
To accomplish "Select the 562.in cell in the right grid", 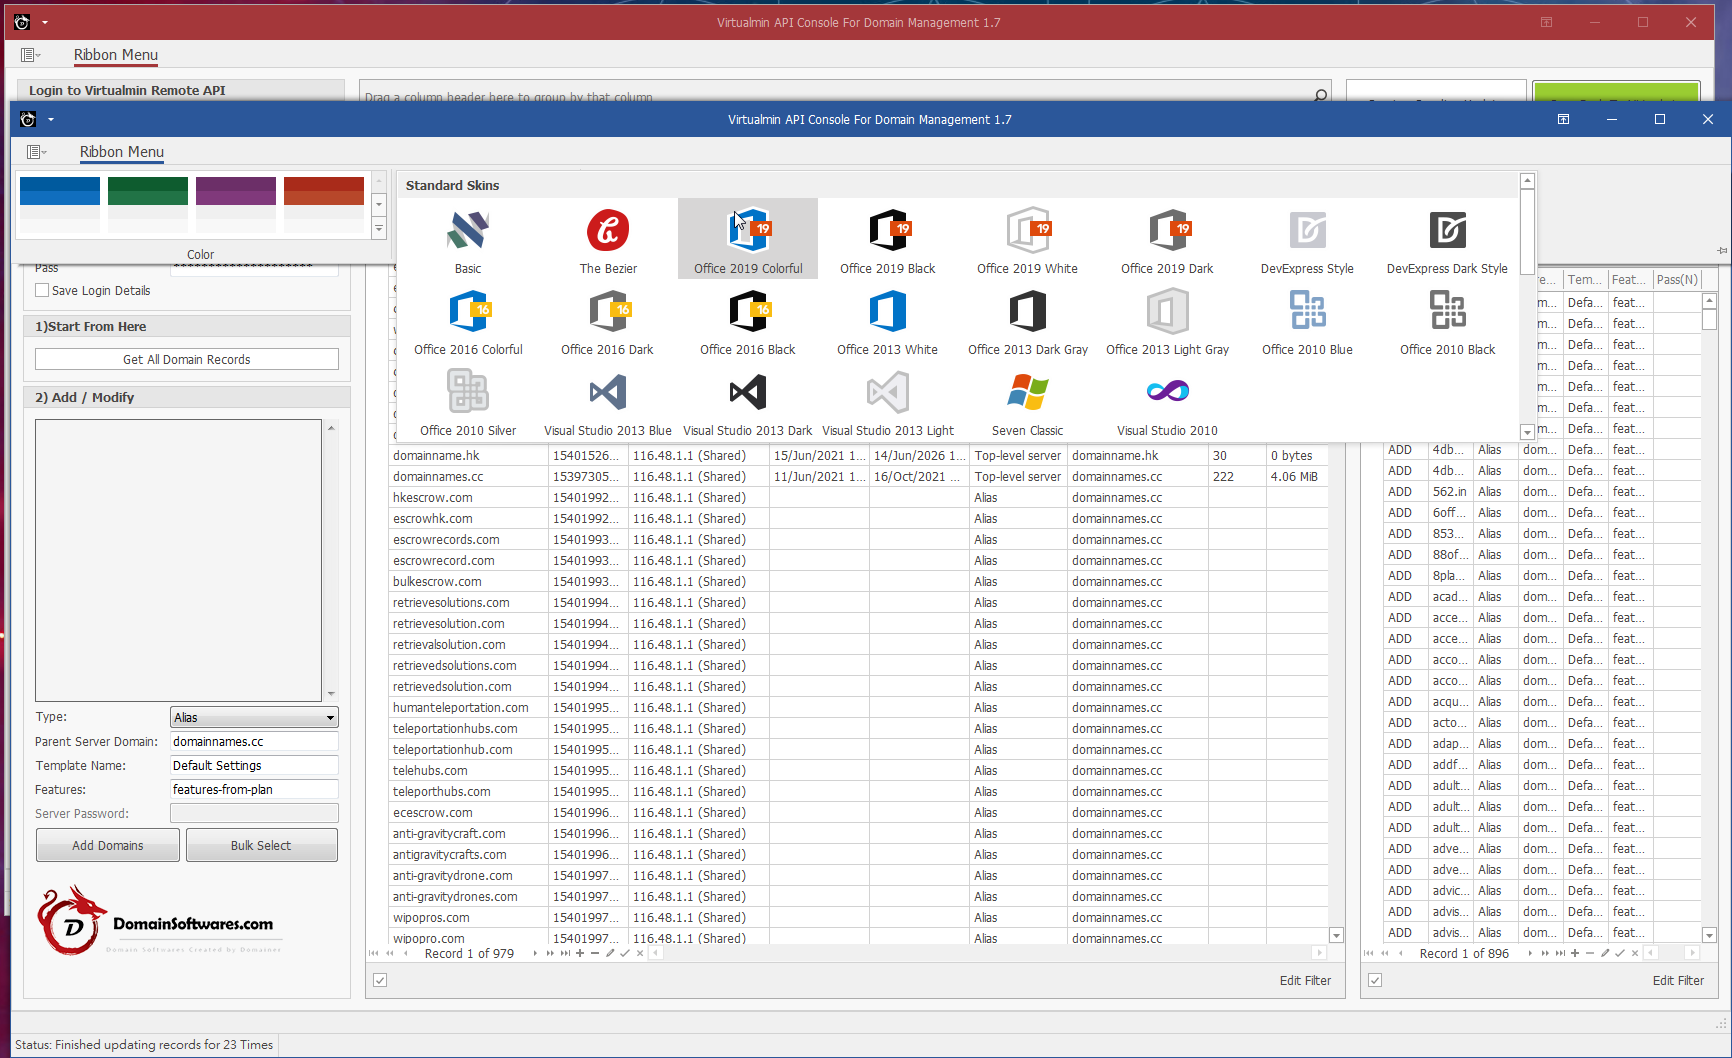I will pos(1450,491).
